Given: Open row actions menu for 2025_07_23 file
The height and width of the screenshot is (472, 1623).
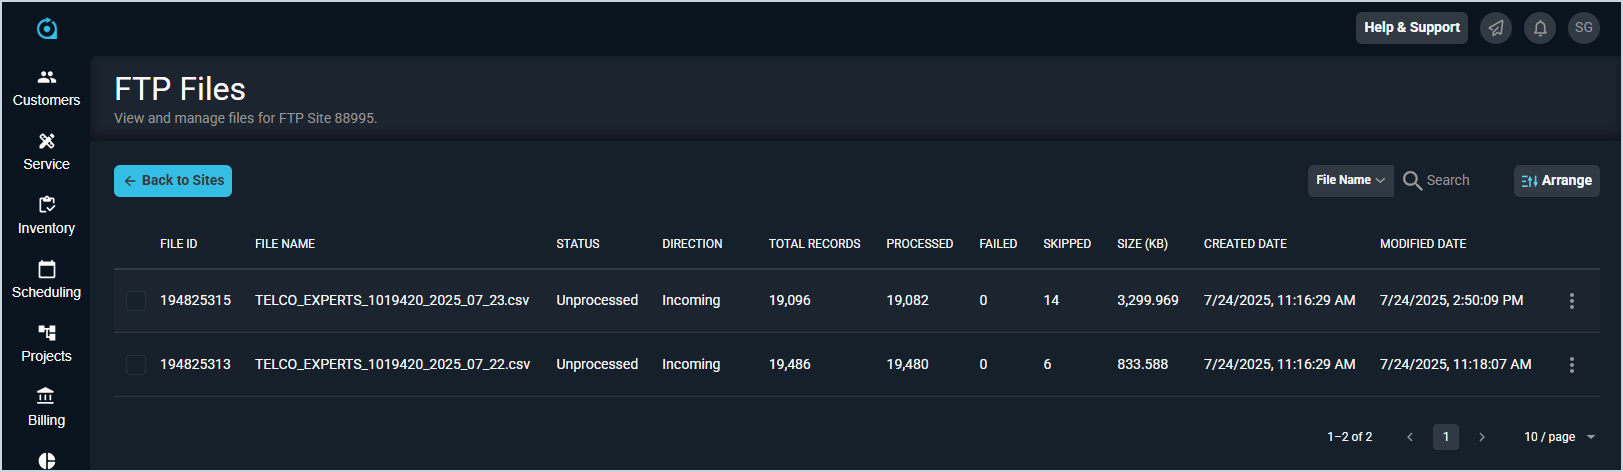Looking at the screenshot, I should [1571, 301].
